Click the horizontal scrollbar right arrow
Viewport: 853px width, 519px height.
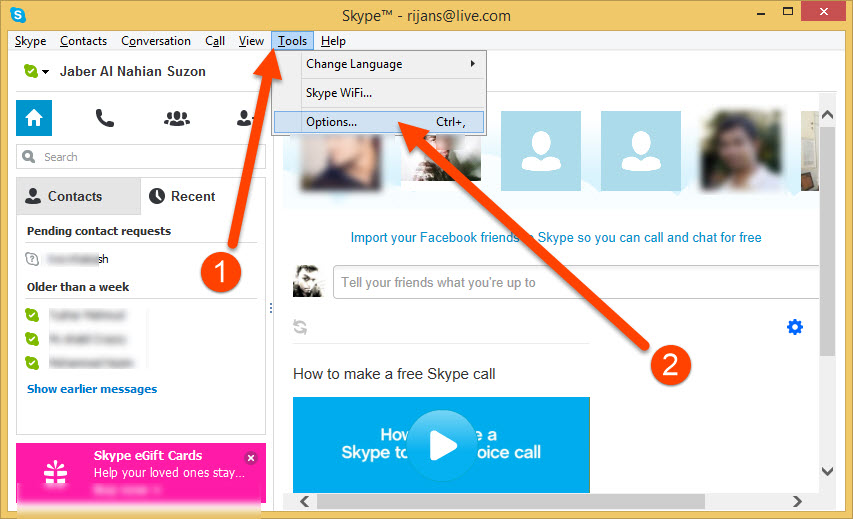click(x=797, y=501)
